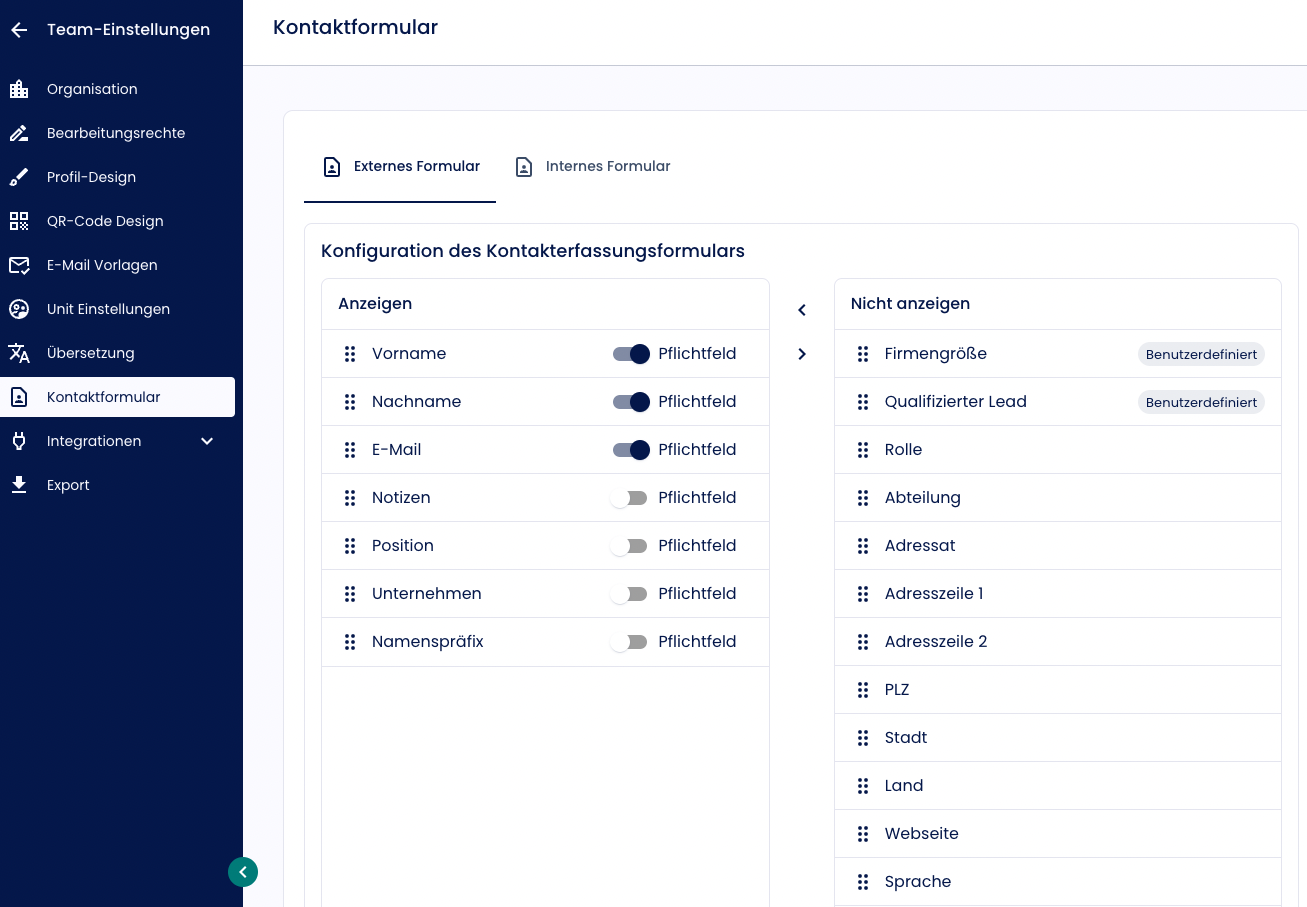Click drag handle of Namenspräfix row

pyautogui.click(x=350, y=642)
